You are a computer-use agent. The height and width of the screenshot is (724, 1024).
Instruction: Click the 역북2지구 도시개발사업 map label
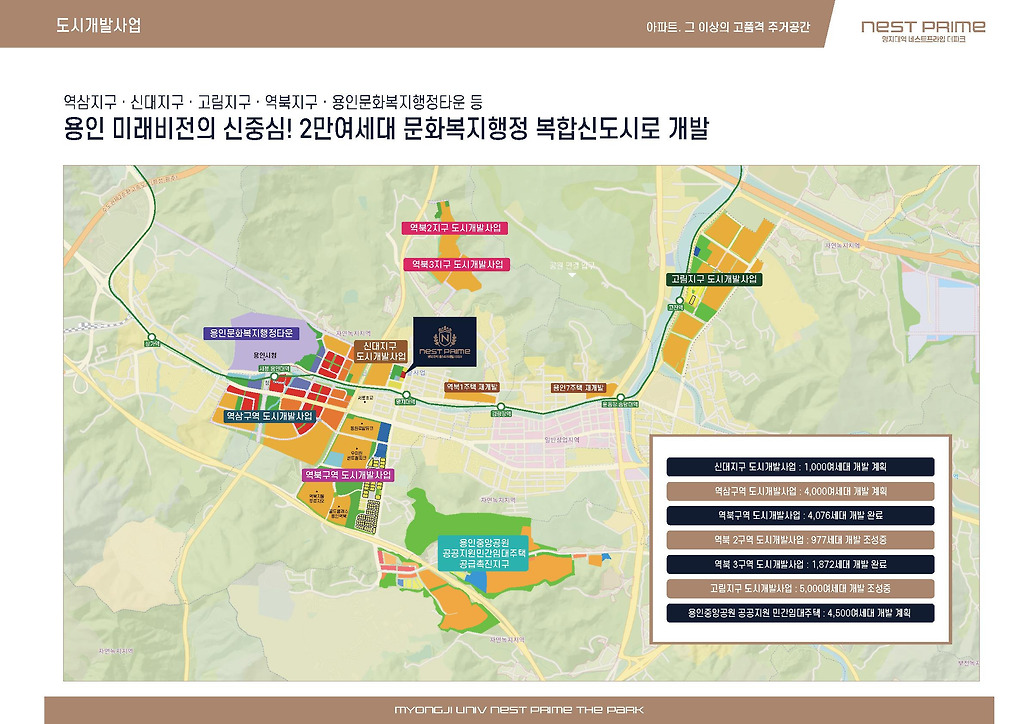pos(455,228)
